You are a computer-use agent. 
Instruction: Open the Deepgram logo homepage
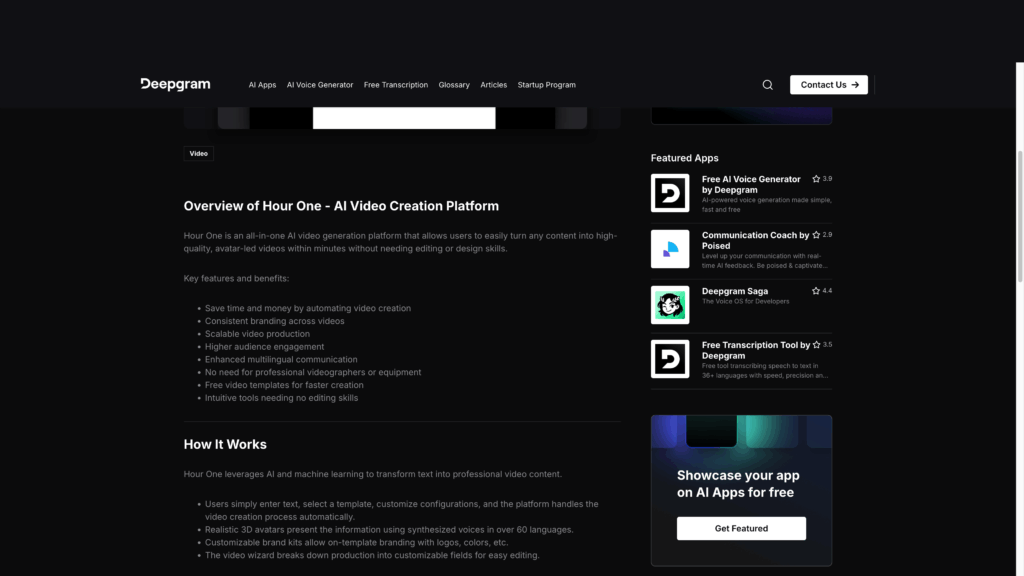[175, 85]
